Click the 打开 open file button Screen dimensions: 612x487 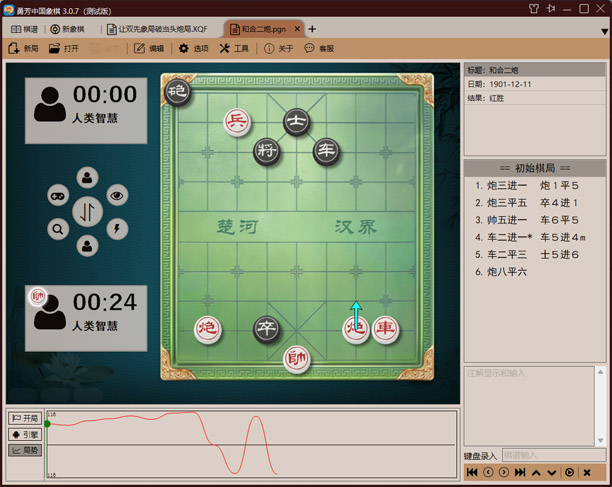coord(64,48)
